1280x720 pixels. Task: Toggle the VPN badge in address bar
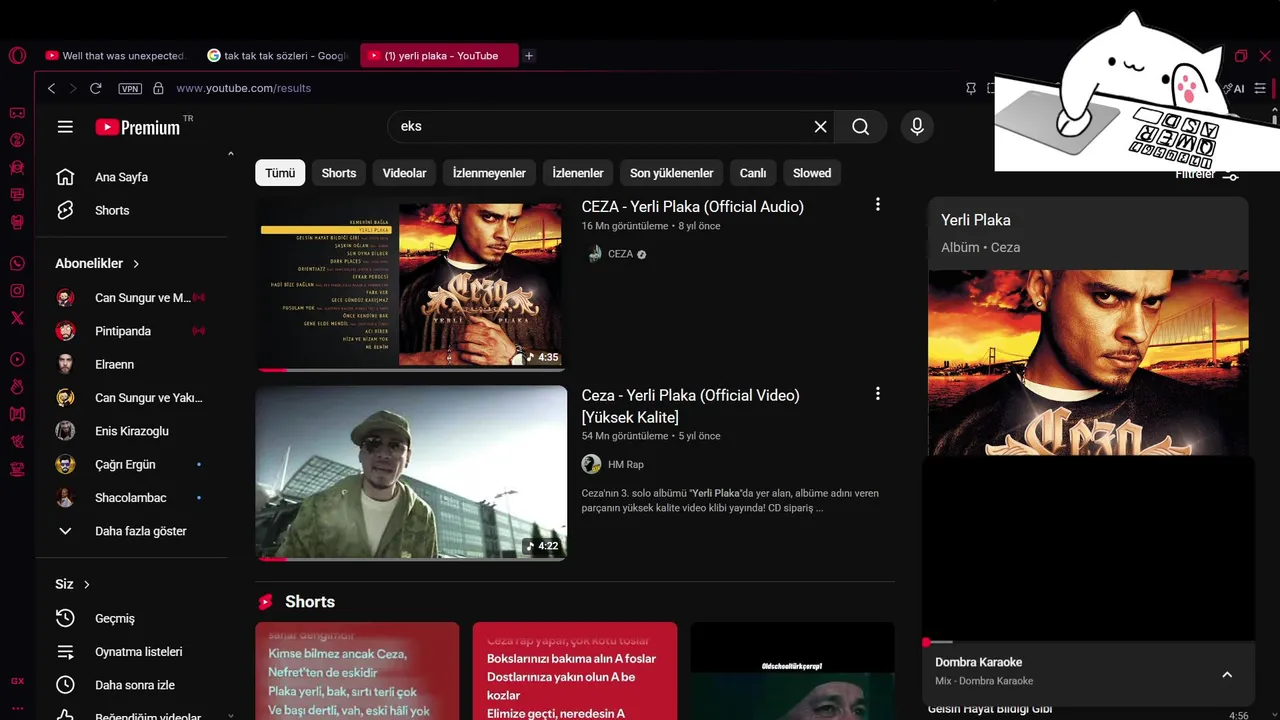(130, 88)
